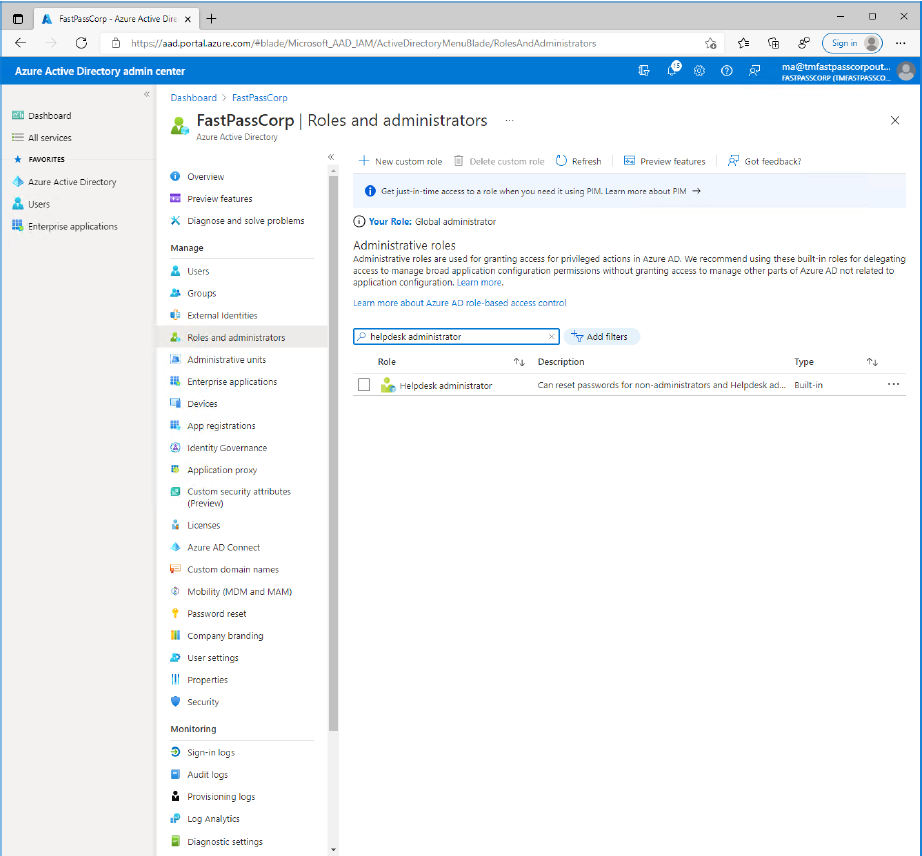Click the notifications bell icon
This screenshot has height=856, width=922.
(x=672, y=71)
